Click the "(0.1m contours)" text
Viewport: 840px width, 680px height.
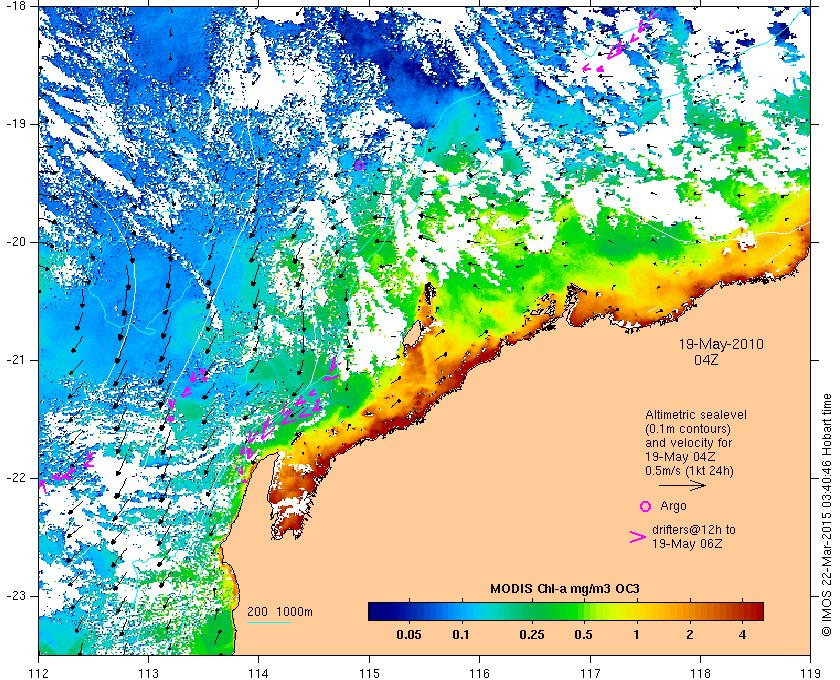[x=688, y=429]
